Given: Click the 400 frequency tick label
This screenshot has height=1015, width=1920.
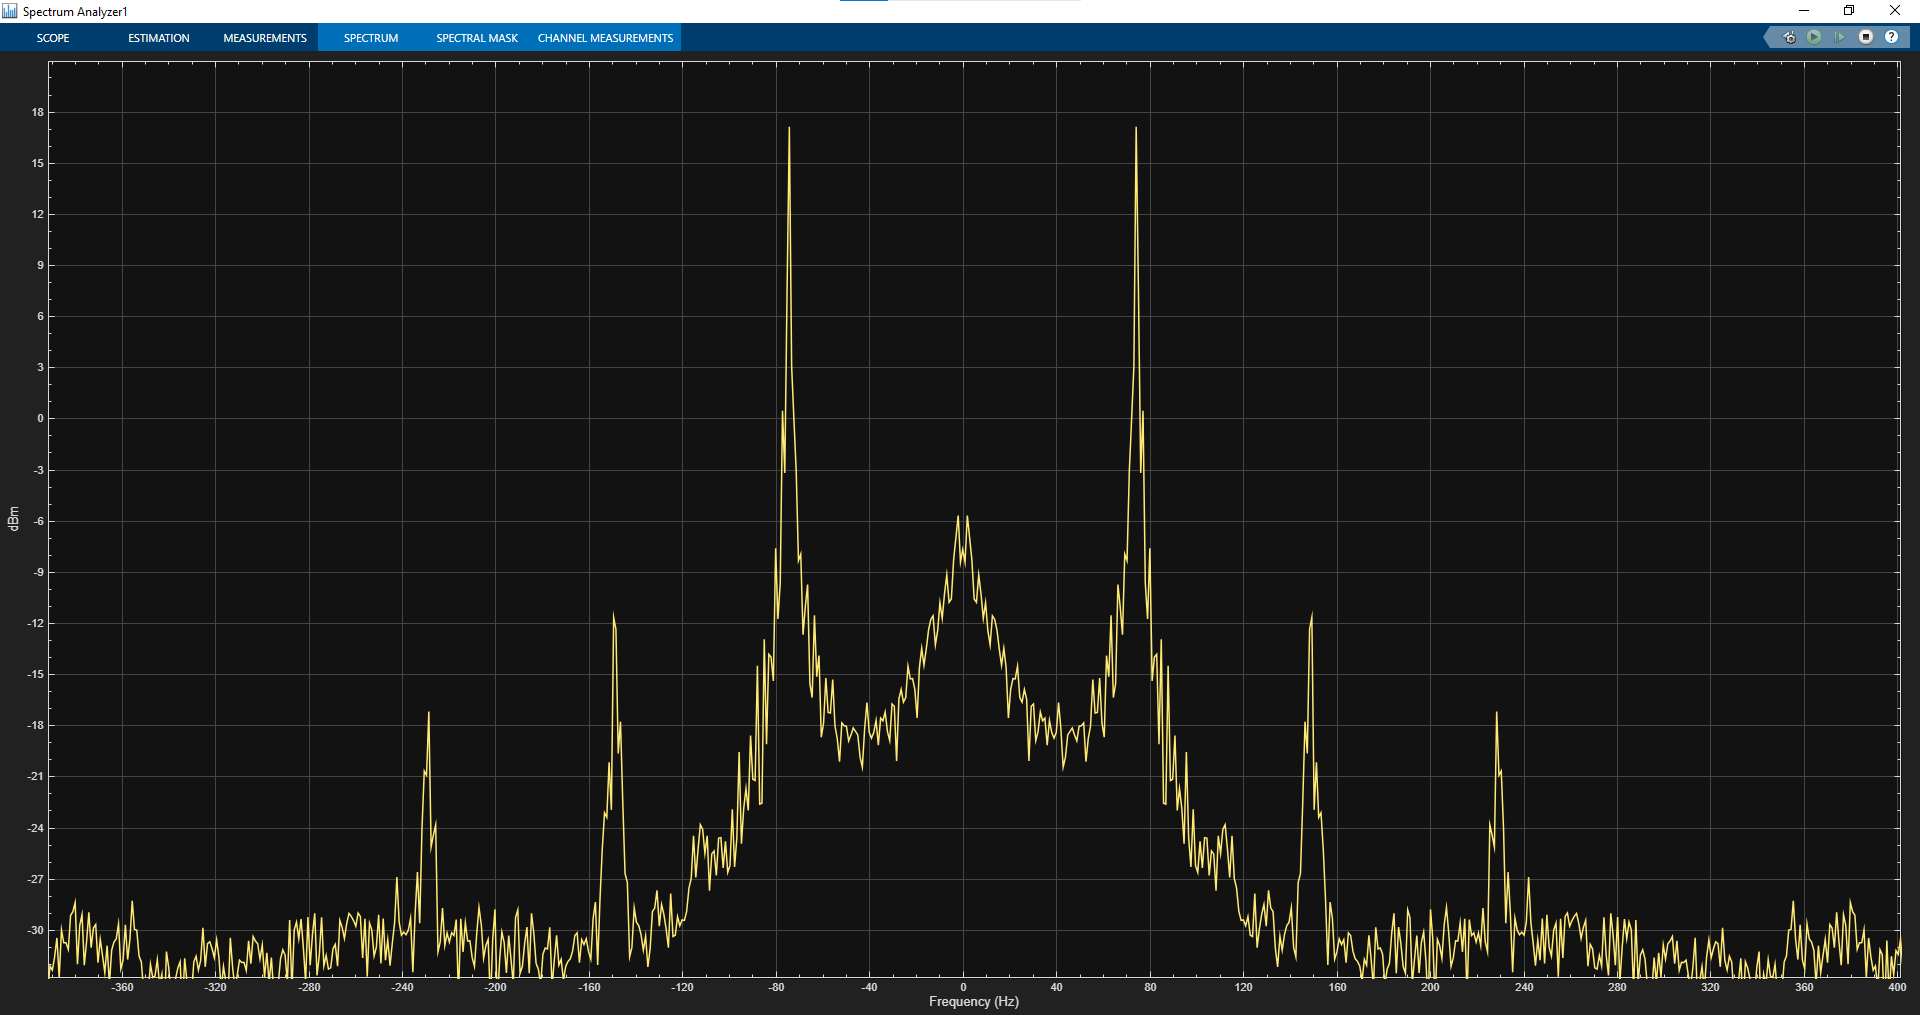Looking at the screenshot, I should 1897,987.
